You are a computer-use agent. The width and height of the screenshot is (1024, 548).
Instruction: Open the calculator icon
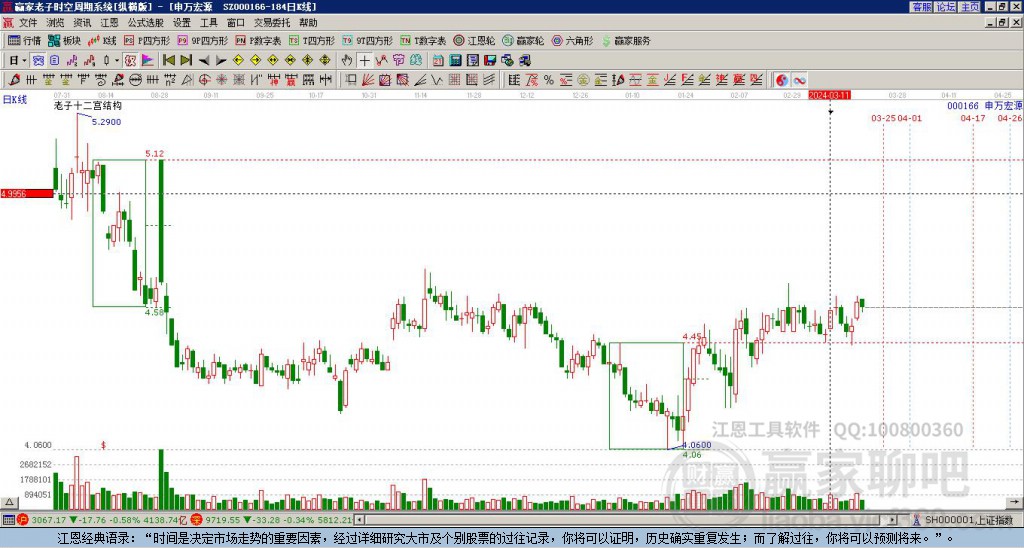[x=455, y=61]
